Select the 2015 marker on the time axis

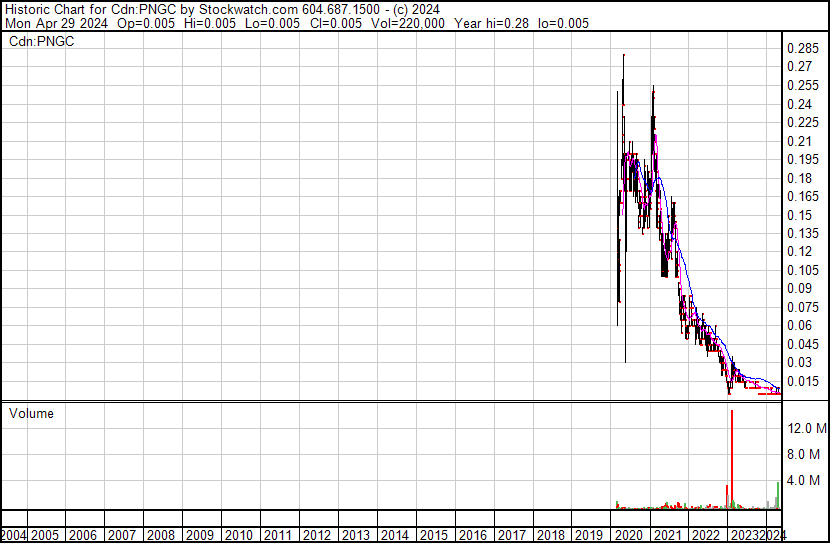(x=433, y=535)
